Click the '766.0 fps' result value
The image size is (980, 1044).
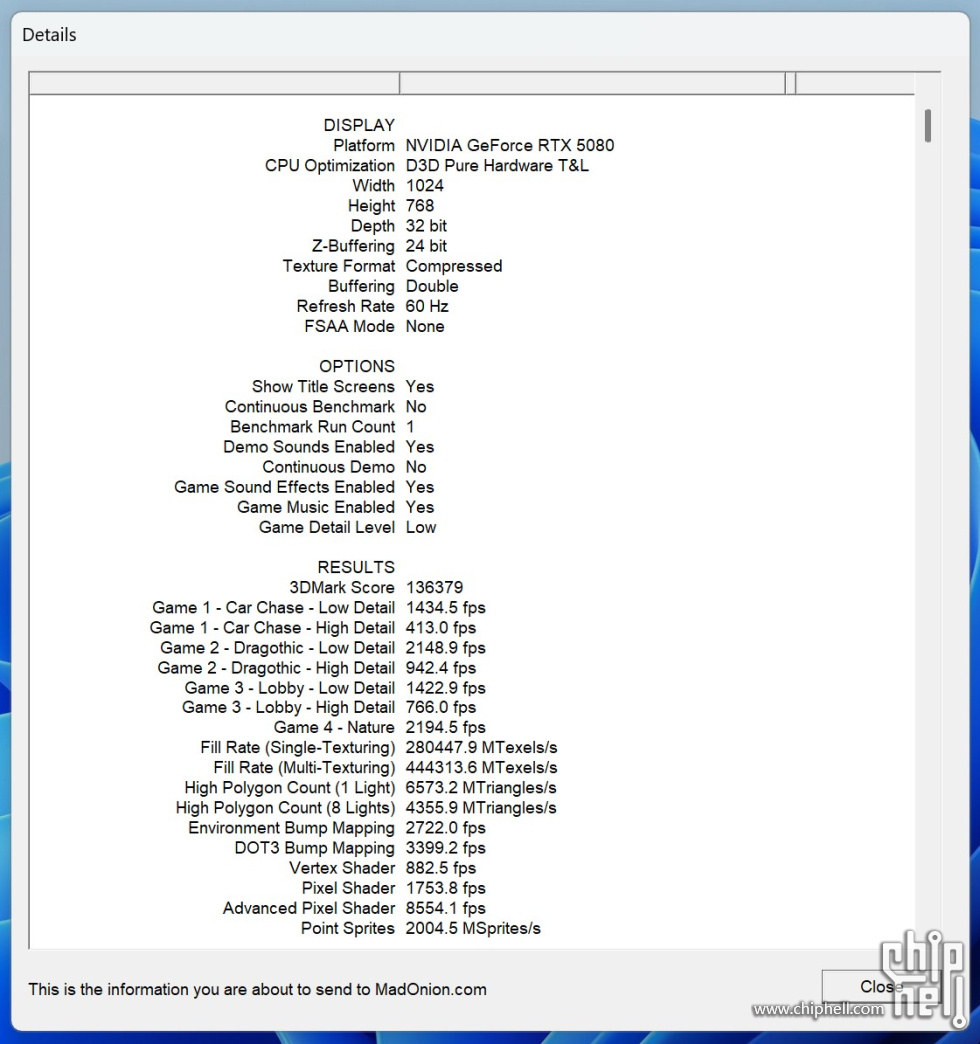[x=441, y=707]
